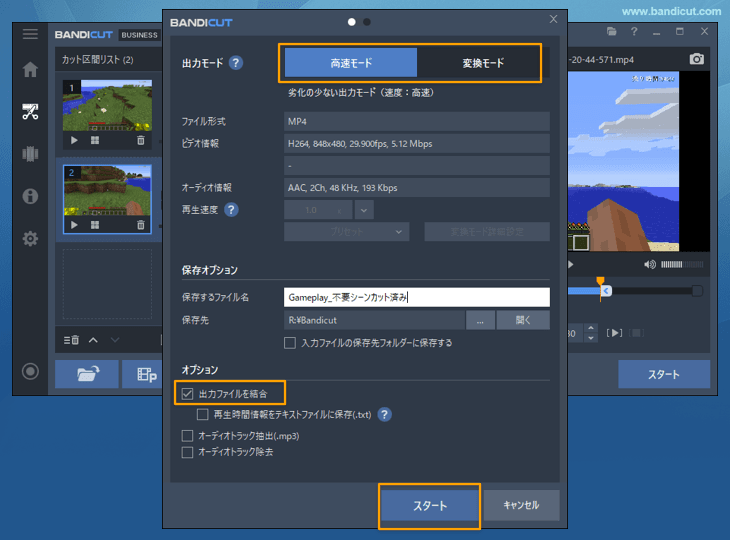Click the playback speed value field
Screen dimensions: 730x540
[x=318, y=210]
